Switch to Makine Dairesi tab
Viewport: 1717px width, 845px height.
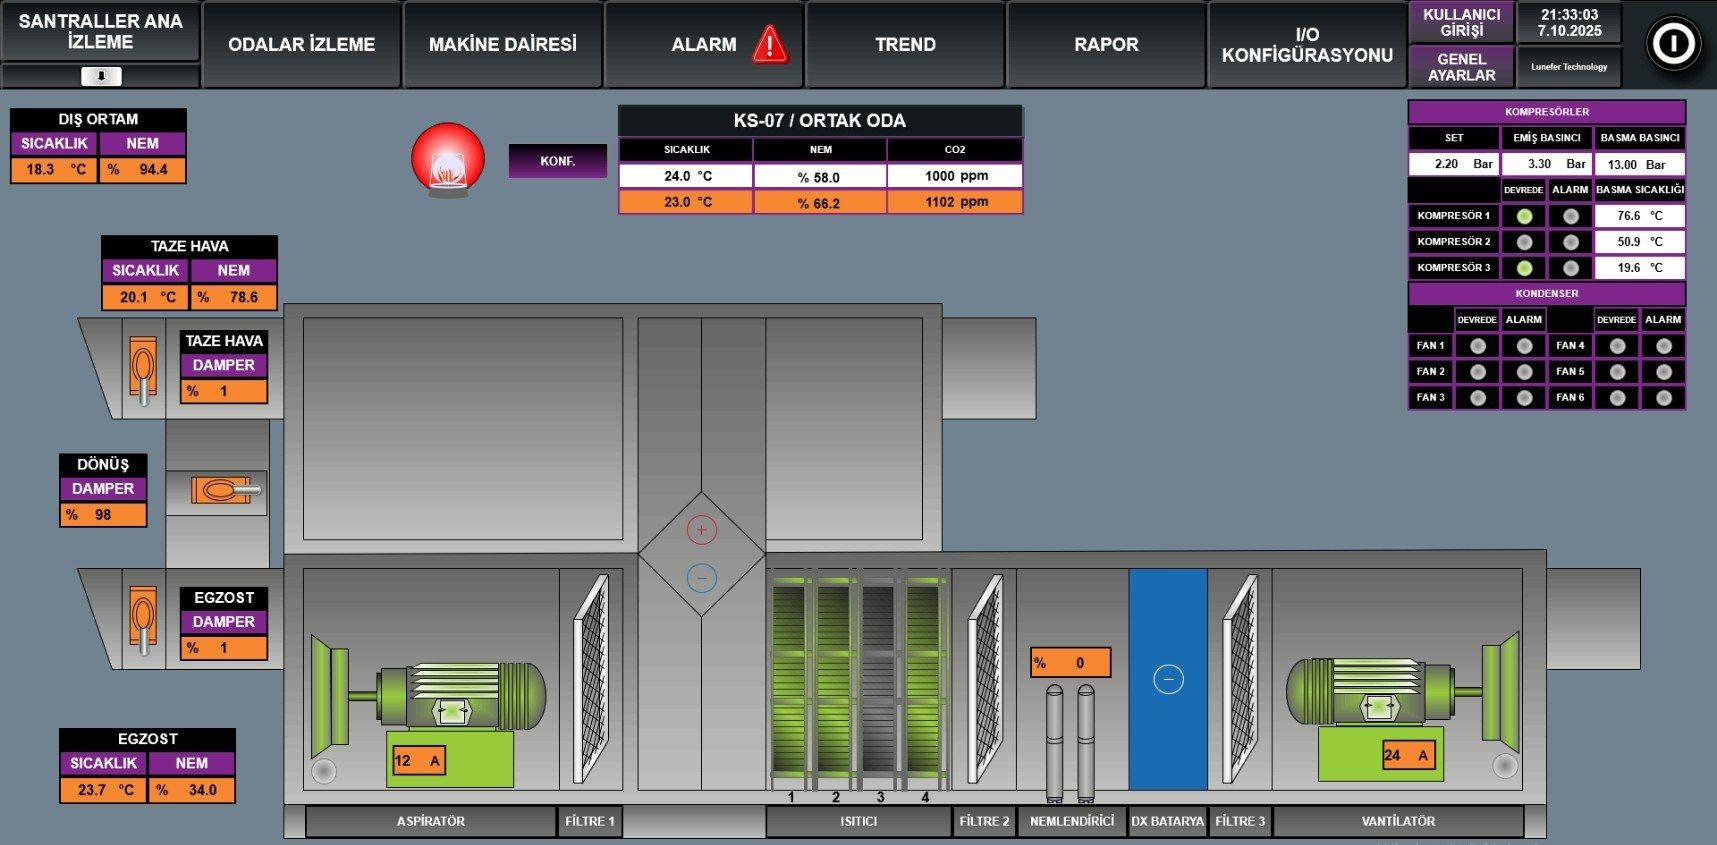[x=503, y=45]
